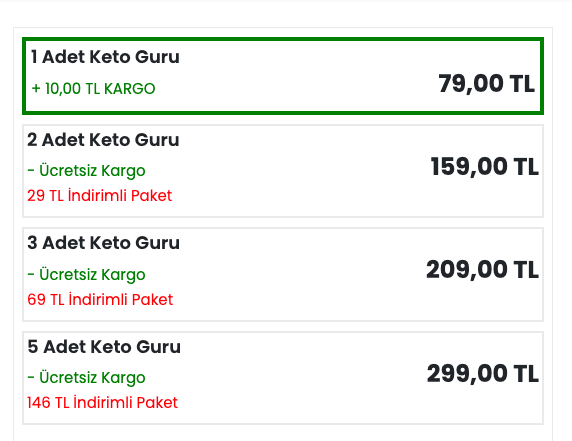
Task: Select the 1 Adet Keto Guru package
Action: (x=283, y=76)
